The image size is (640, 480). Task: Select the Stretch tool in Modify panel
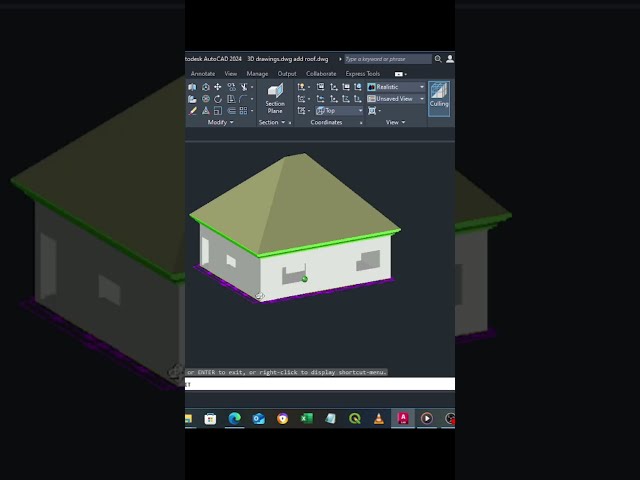coord(231,99)
